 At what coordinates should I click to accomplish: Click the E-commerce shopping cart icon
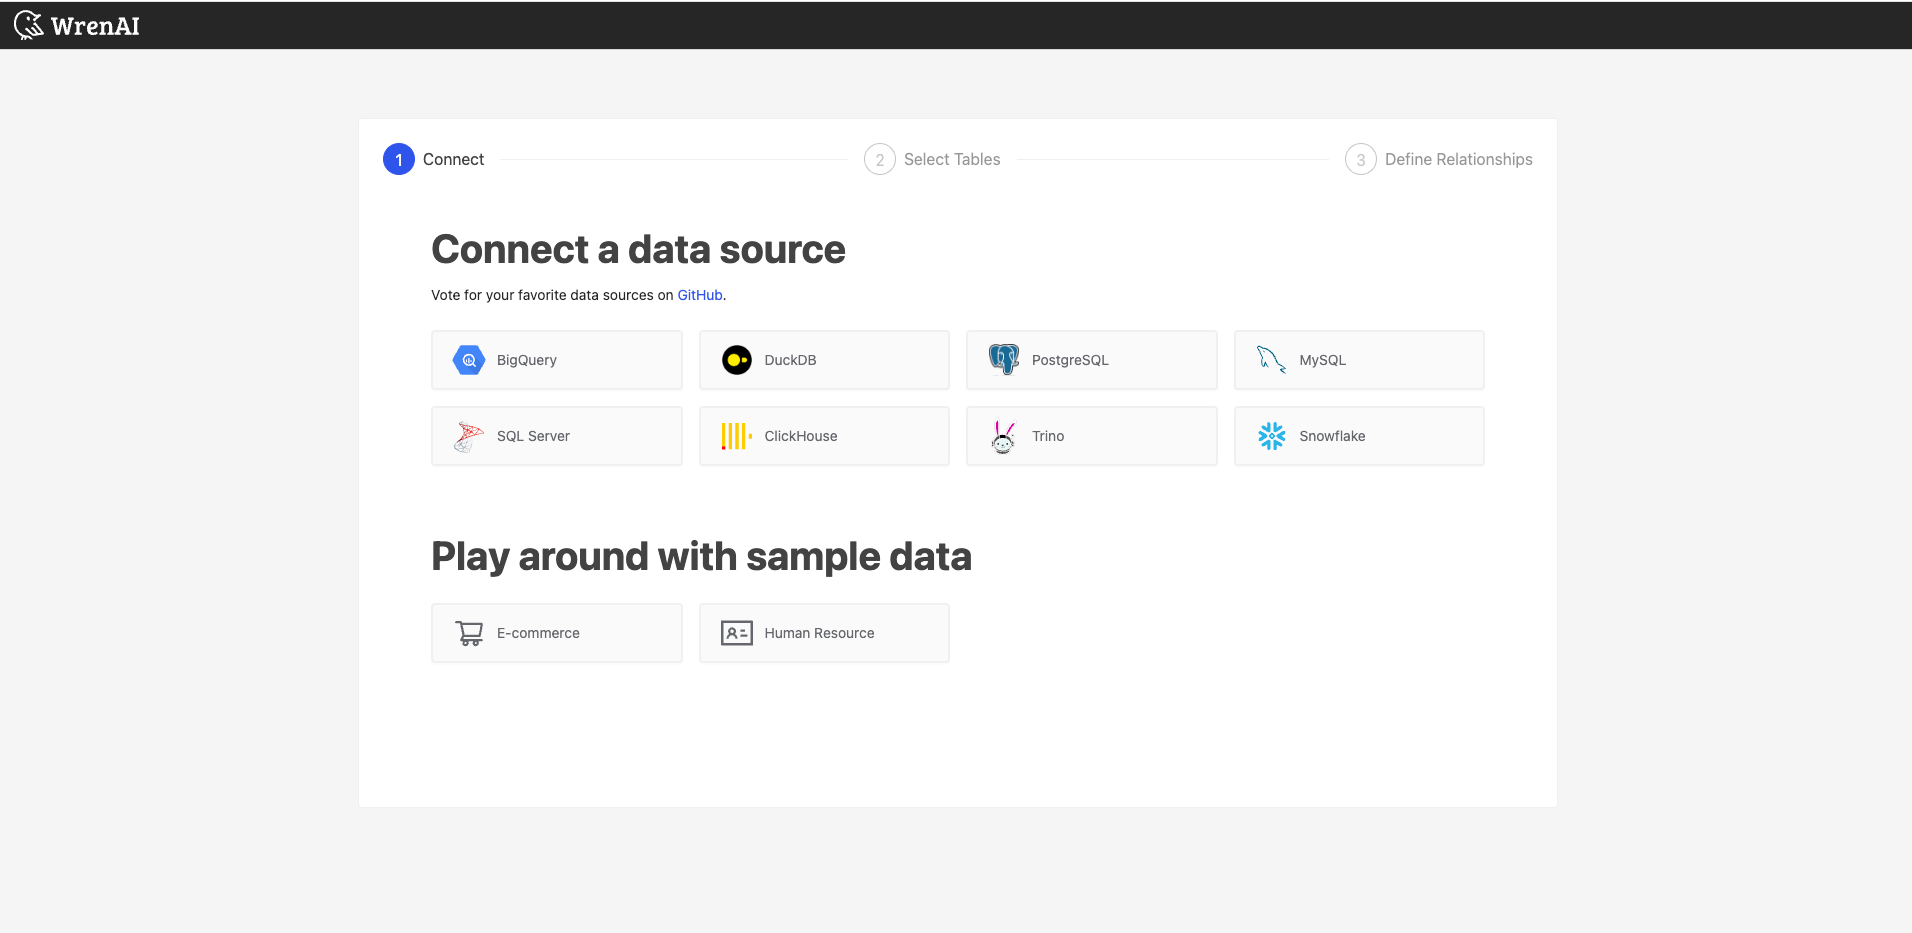[x=469, y=633]
